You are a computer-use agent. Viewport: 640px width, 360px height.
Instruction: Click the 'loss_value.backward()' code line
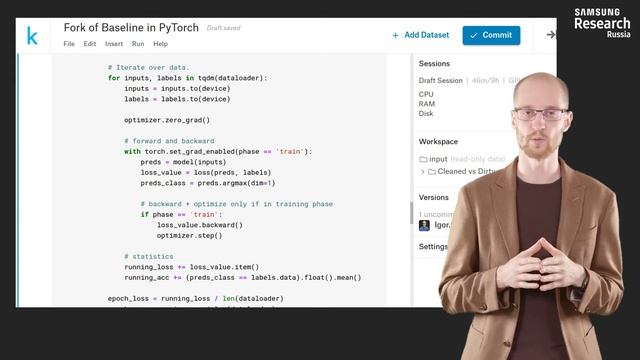coord(200,225)
